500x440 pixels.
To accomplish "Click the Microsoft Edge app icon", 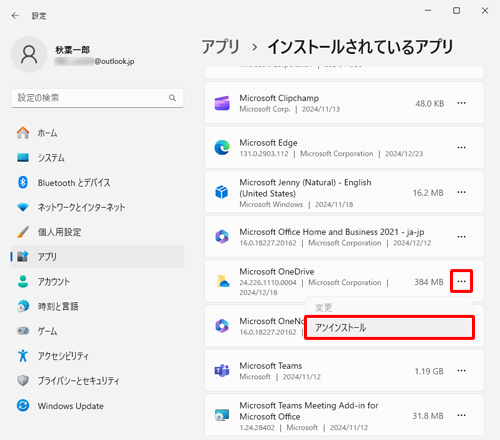I will click(222, 147).
